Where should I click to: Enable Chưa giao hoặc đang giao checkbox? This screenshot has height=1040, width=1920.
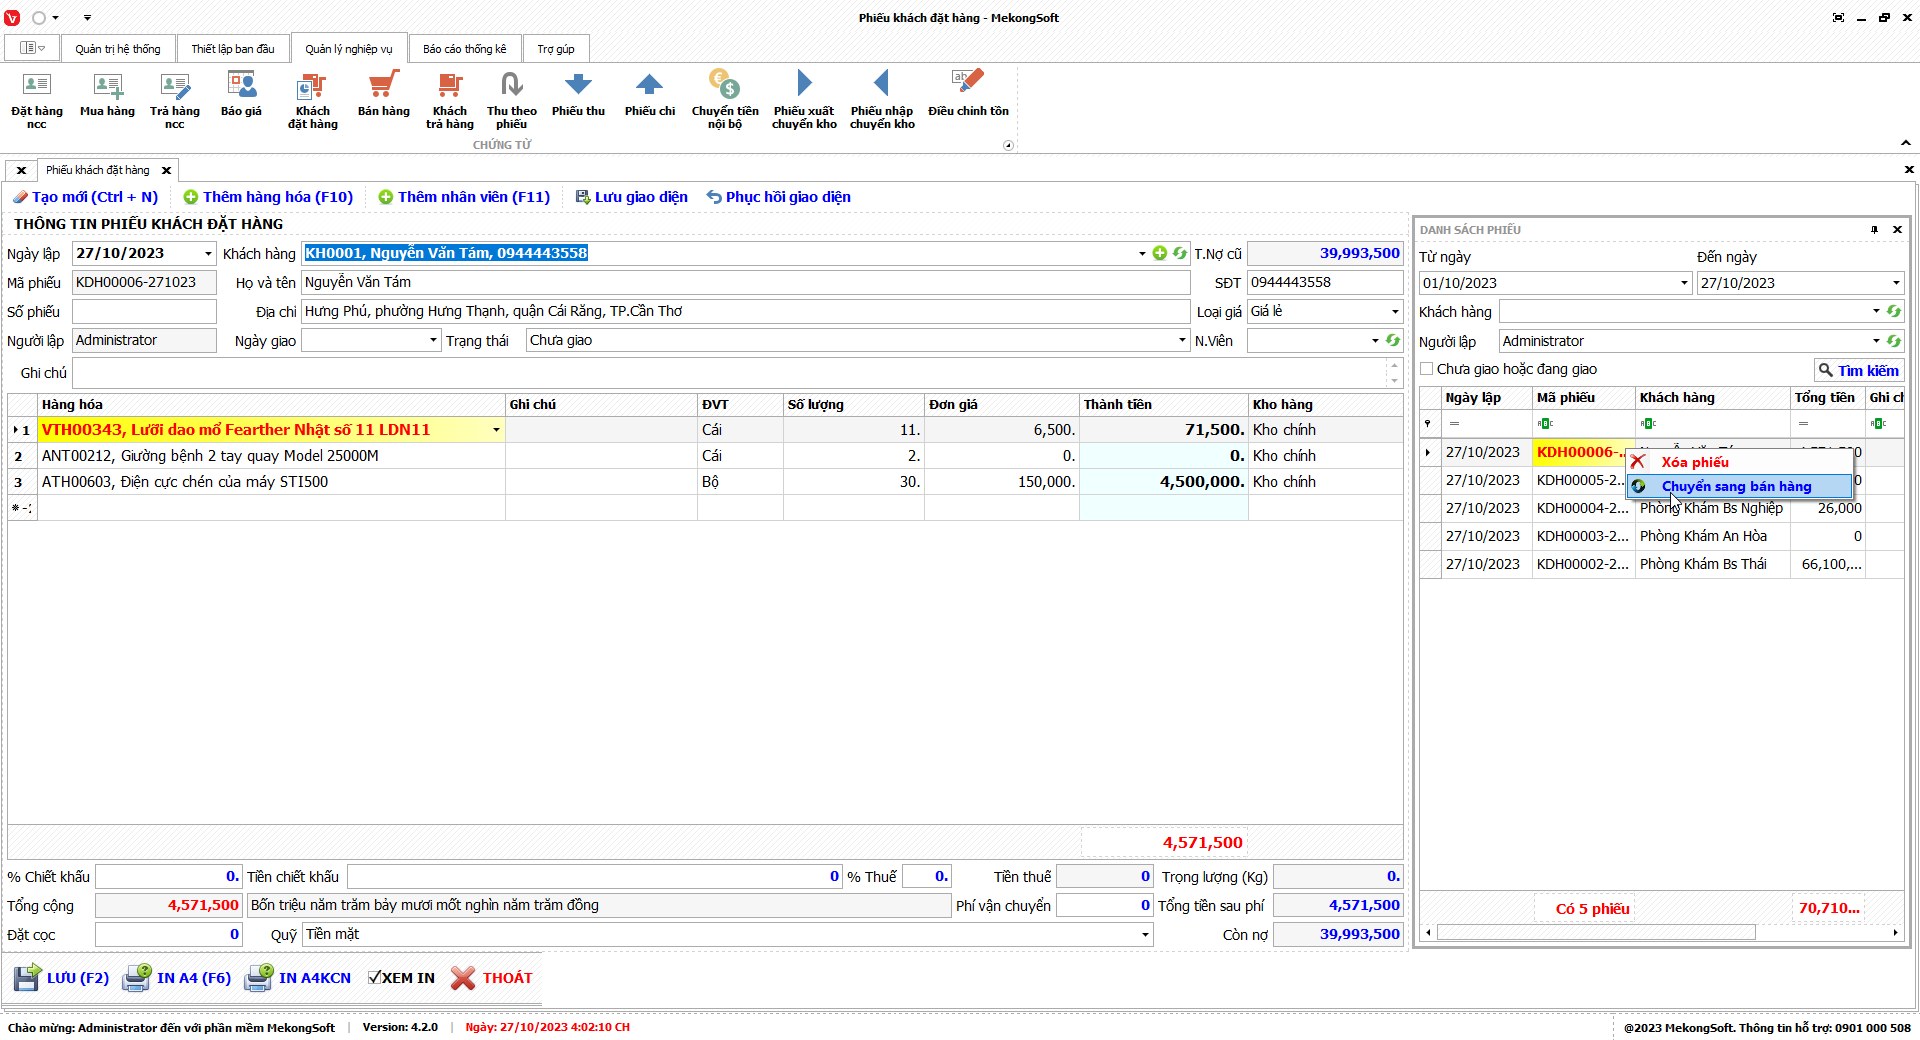1427,369
